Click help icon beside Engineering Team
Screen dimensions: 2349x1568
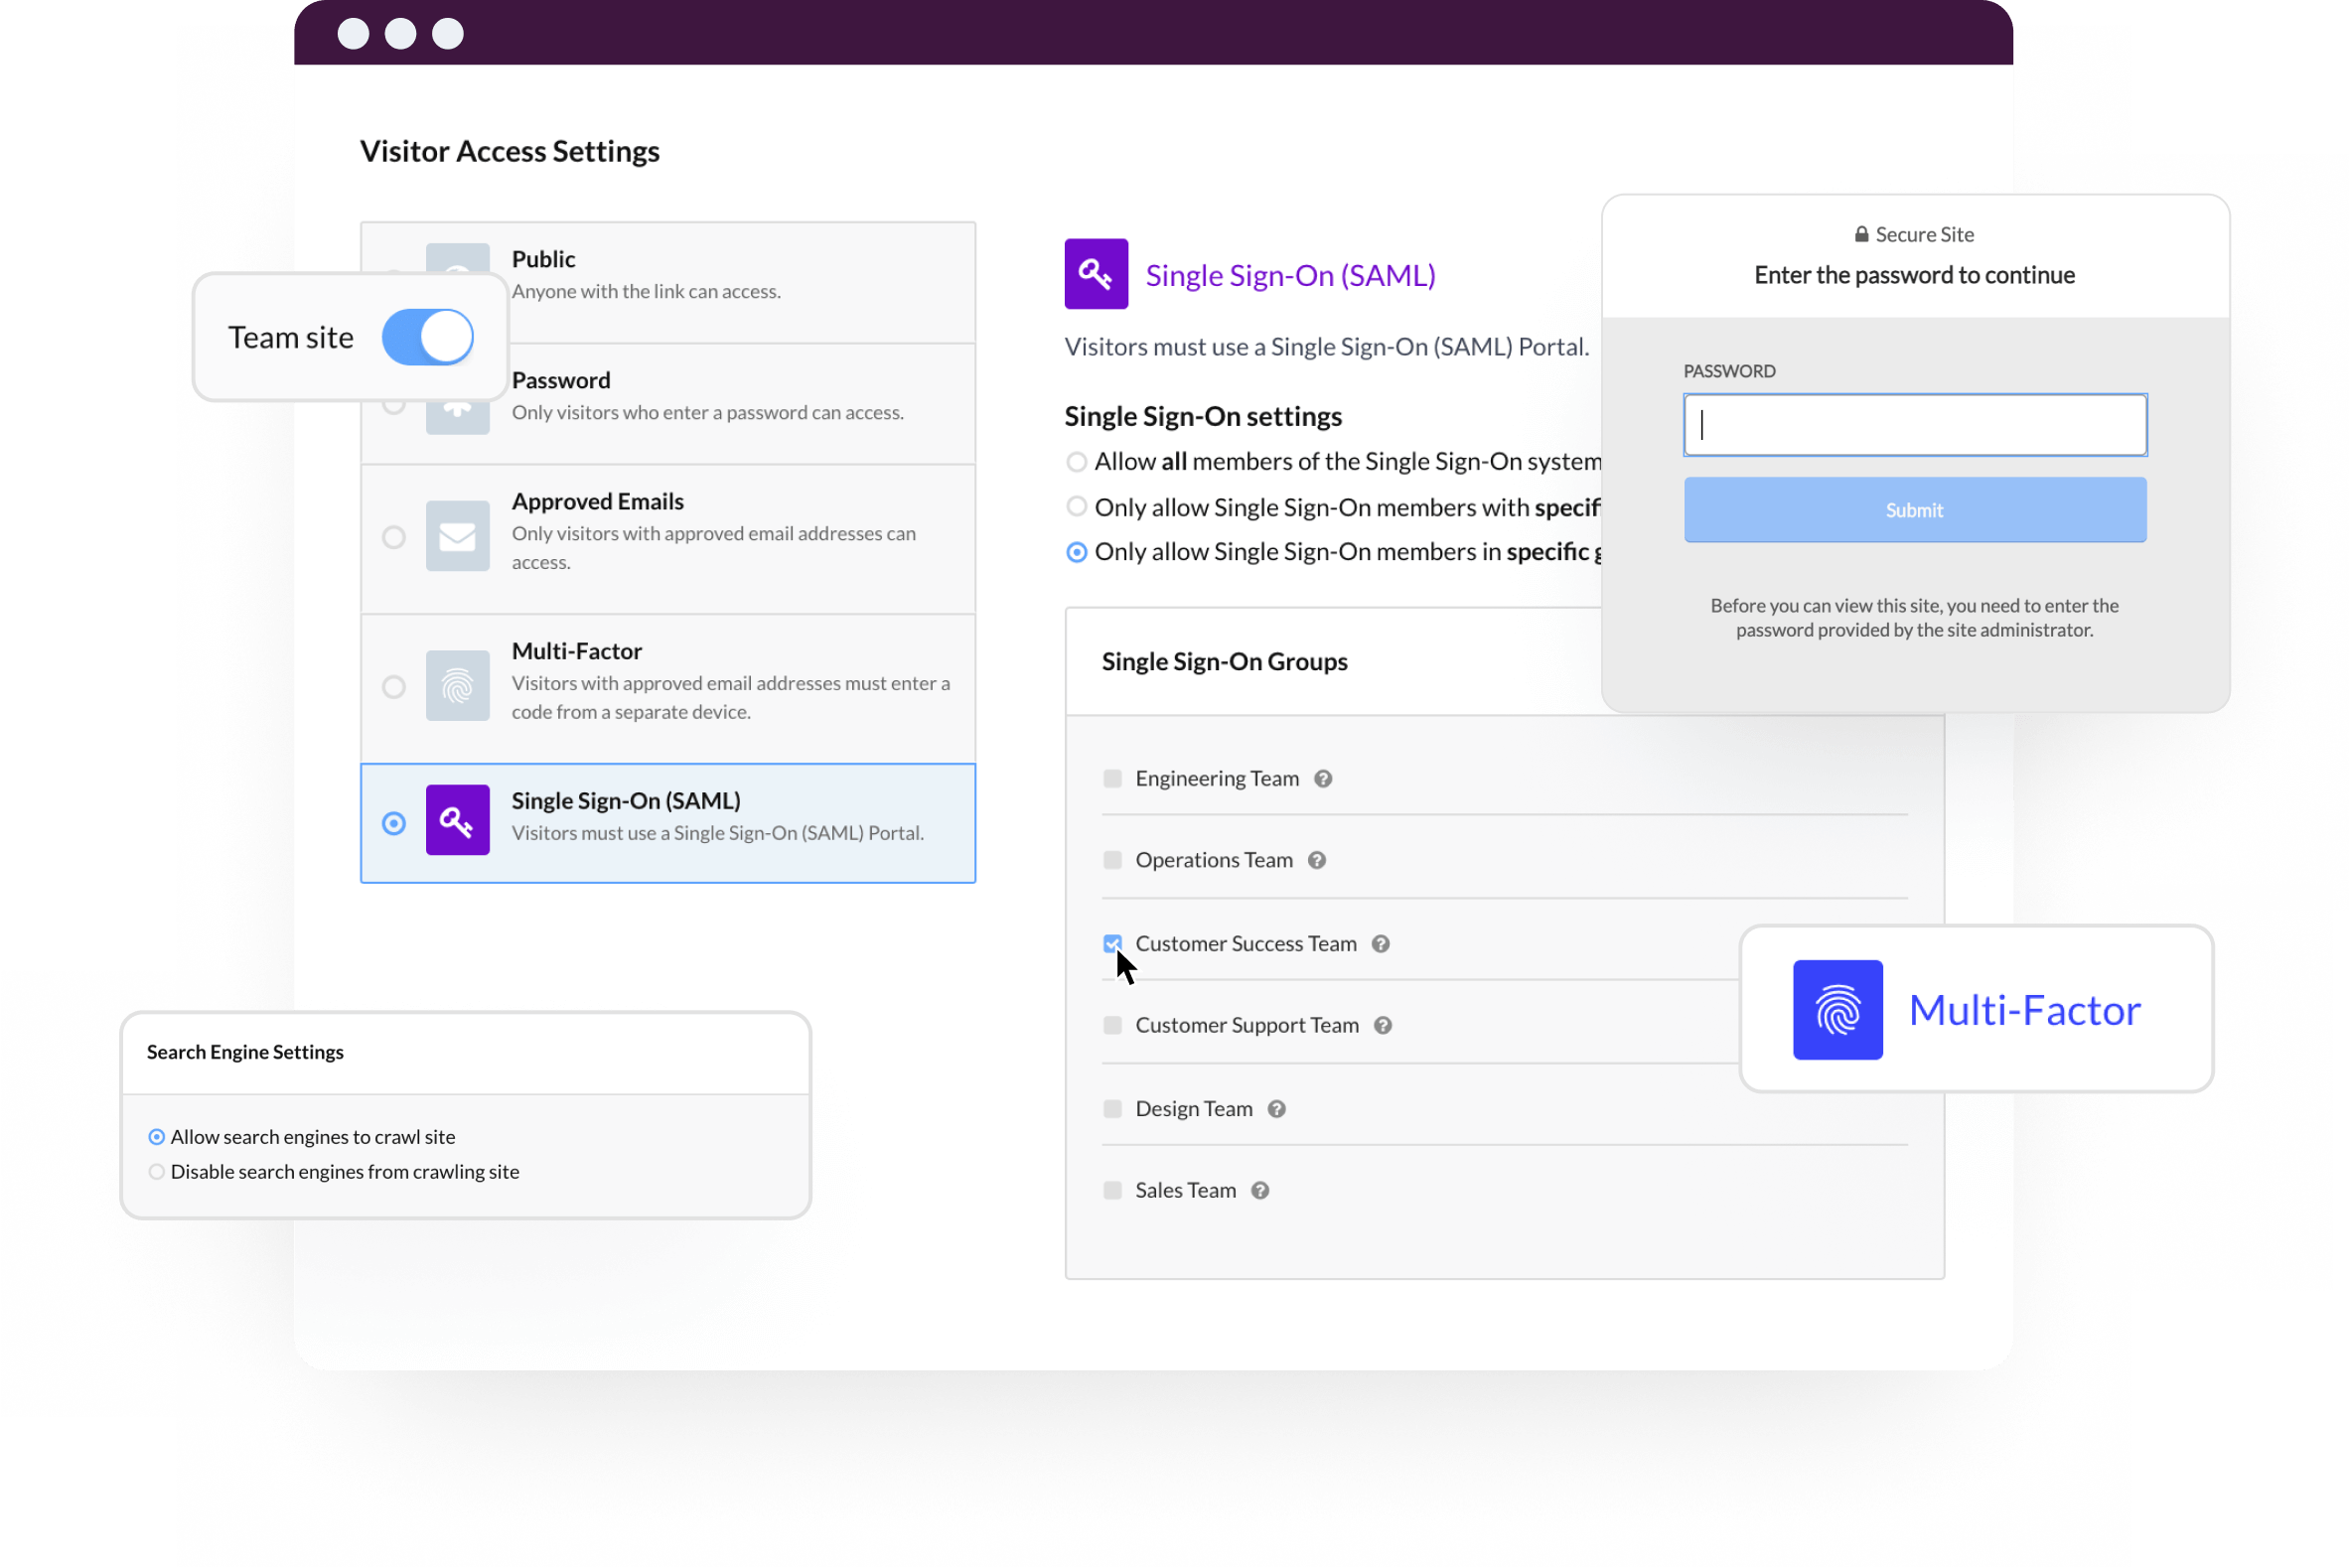point(1322,779)
